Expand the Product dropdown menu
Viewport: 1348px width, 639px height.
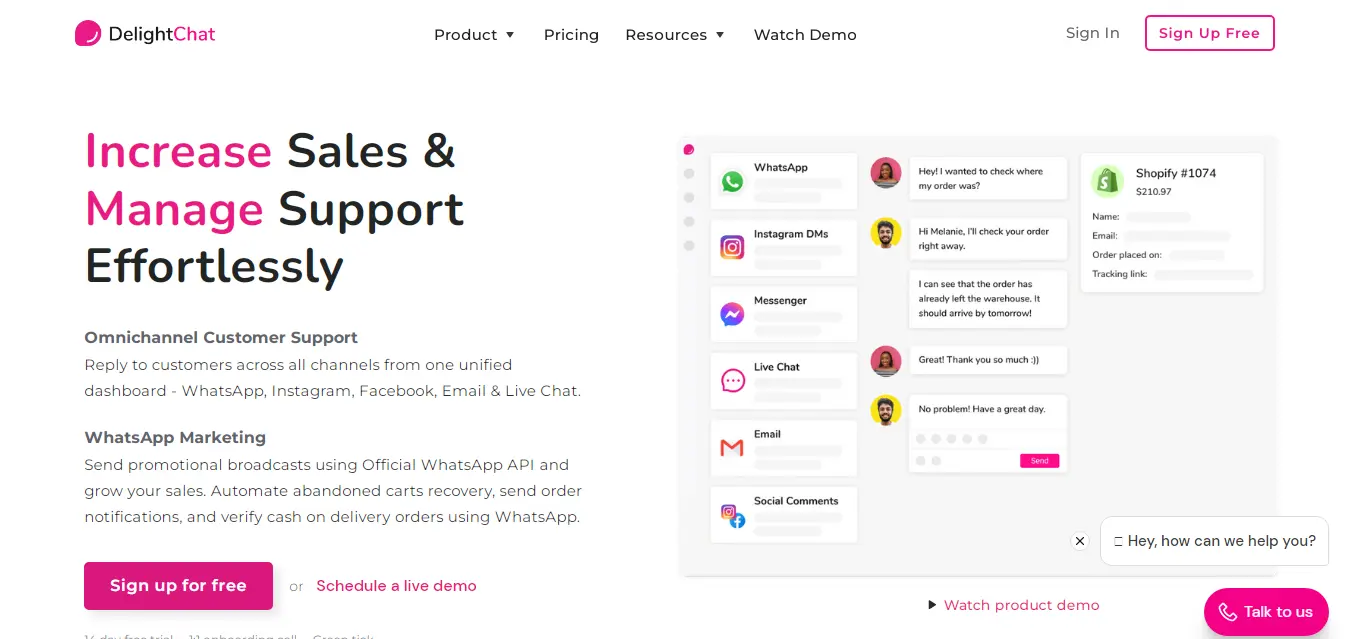point(474,35)
